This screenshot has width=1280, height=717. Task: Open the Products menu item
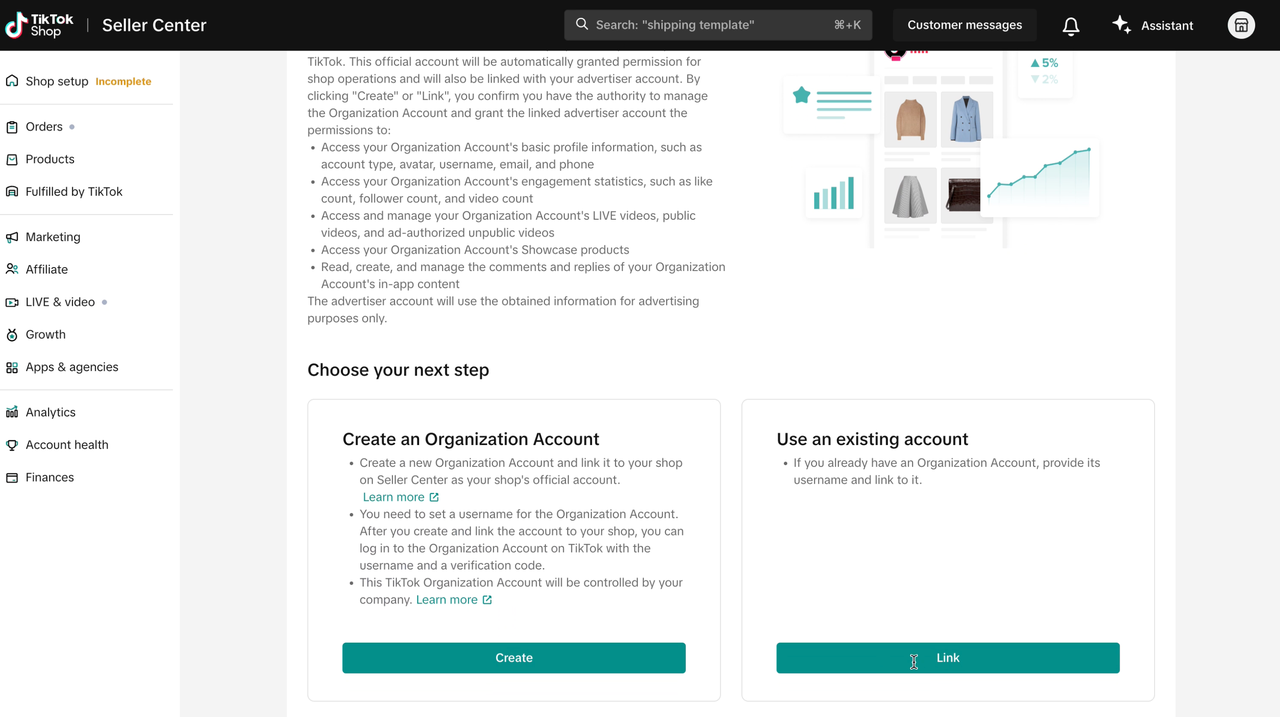point(50,159)
